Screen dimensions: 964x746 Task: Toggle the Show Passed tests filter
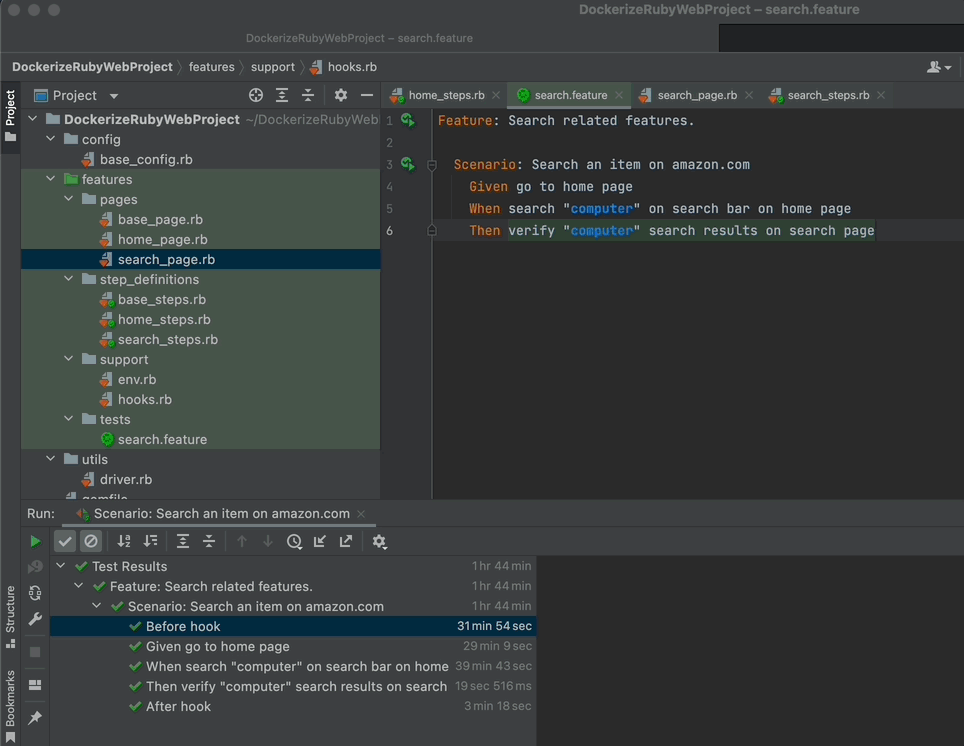point(66,540)
